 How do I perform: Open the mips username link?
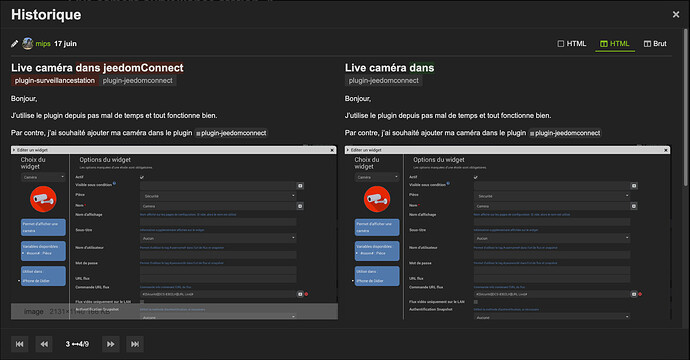pos(43,44)
